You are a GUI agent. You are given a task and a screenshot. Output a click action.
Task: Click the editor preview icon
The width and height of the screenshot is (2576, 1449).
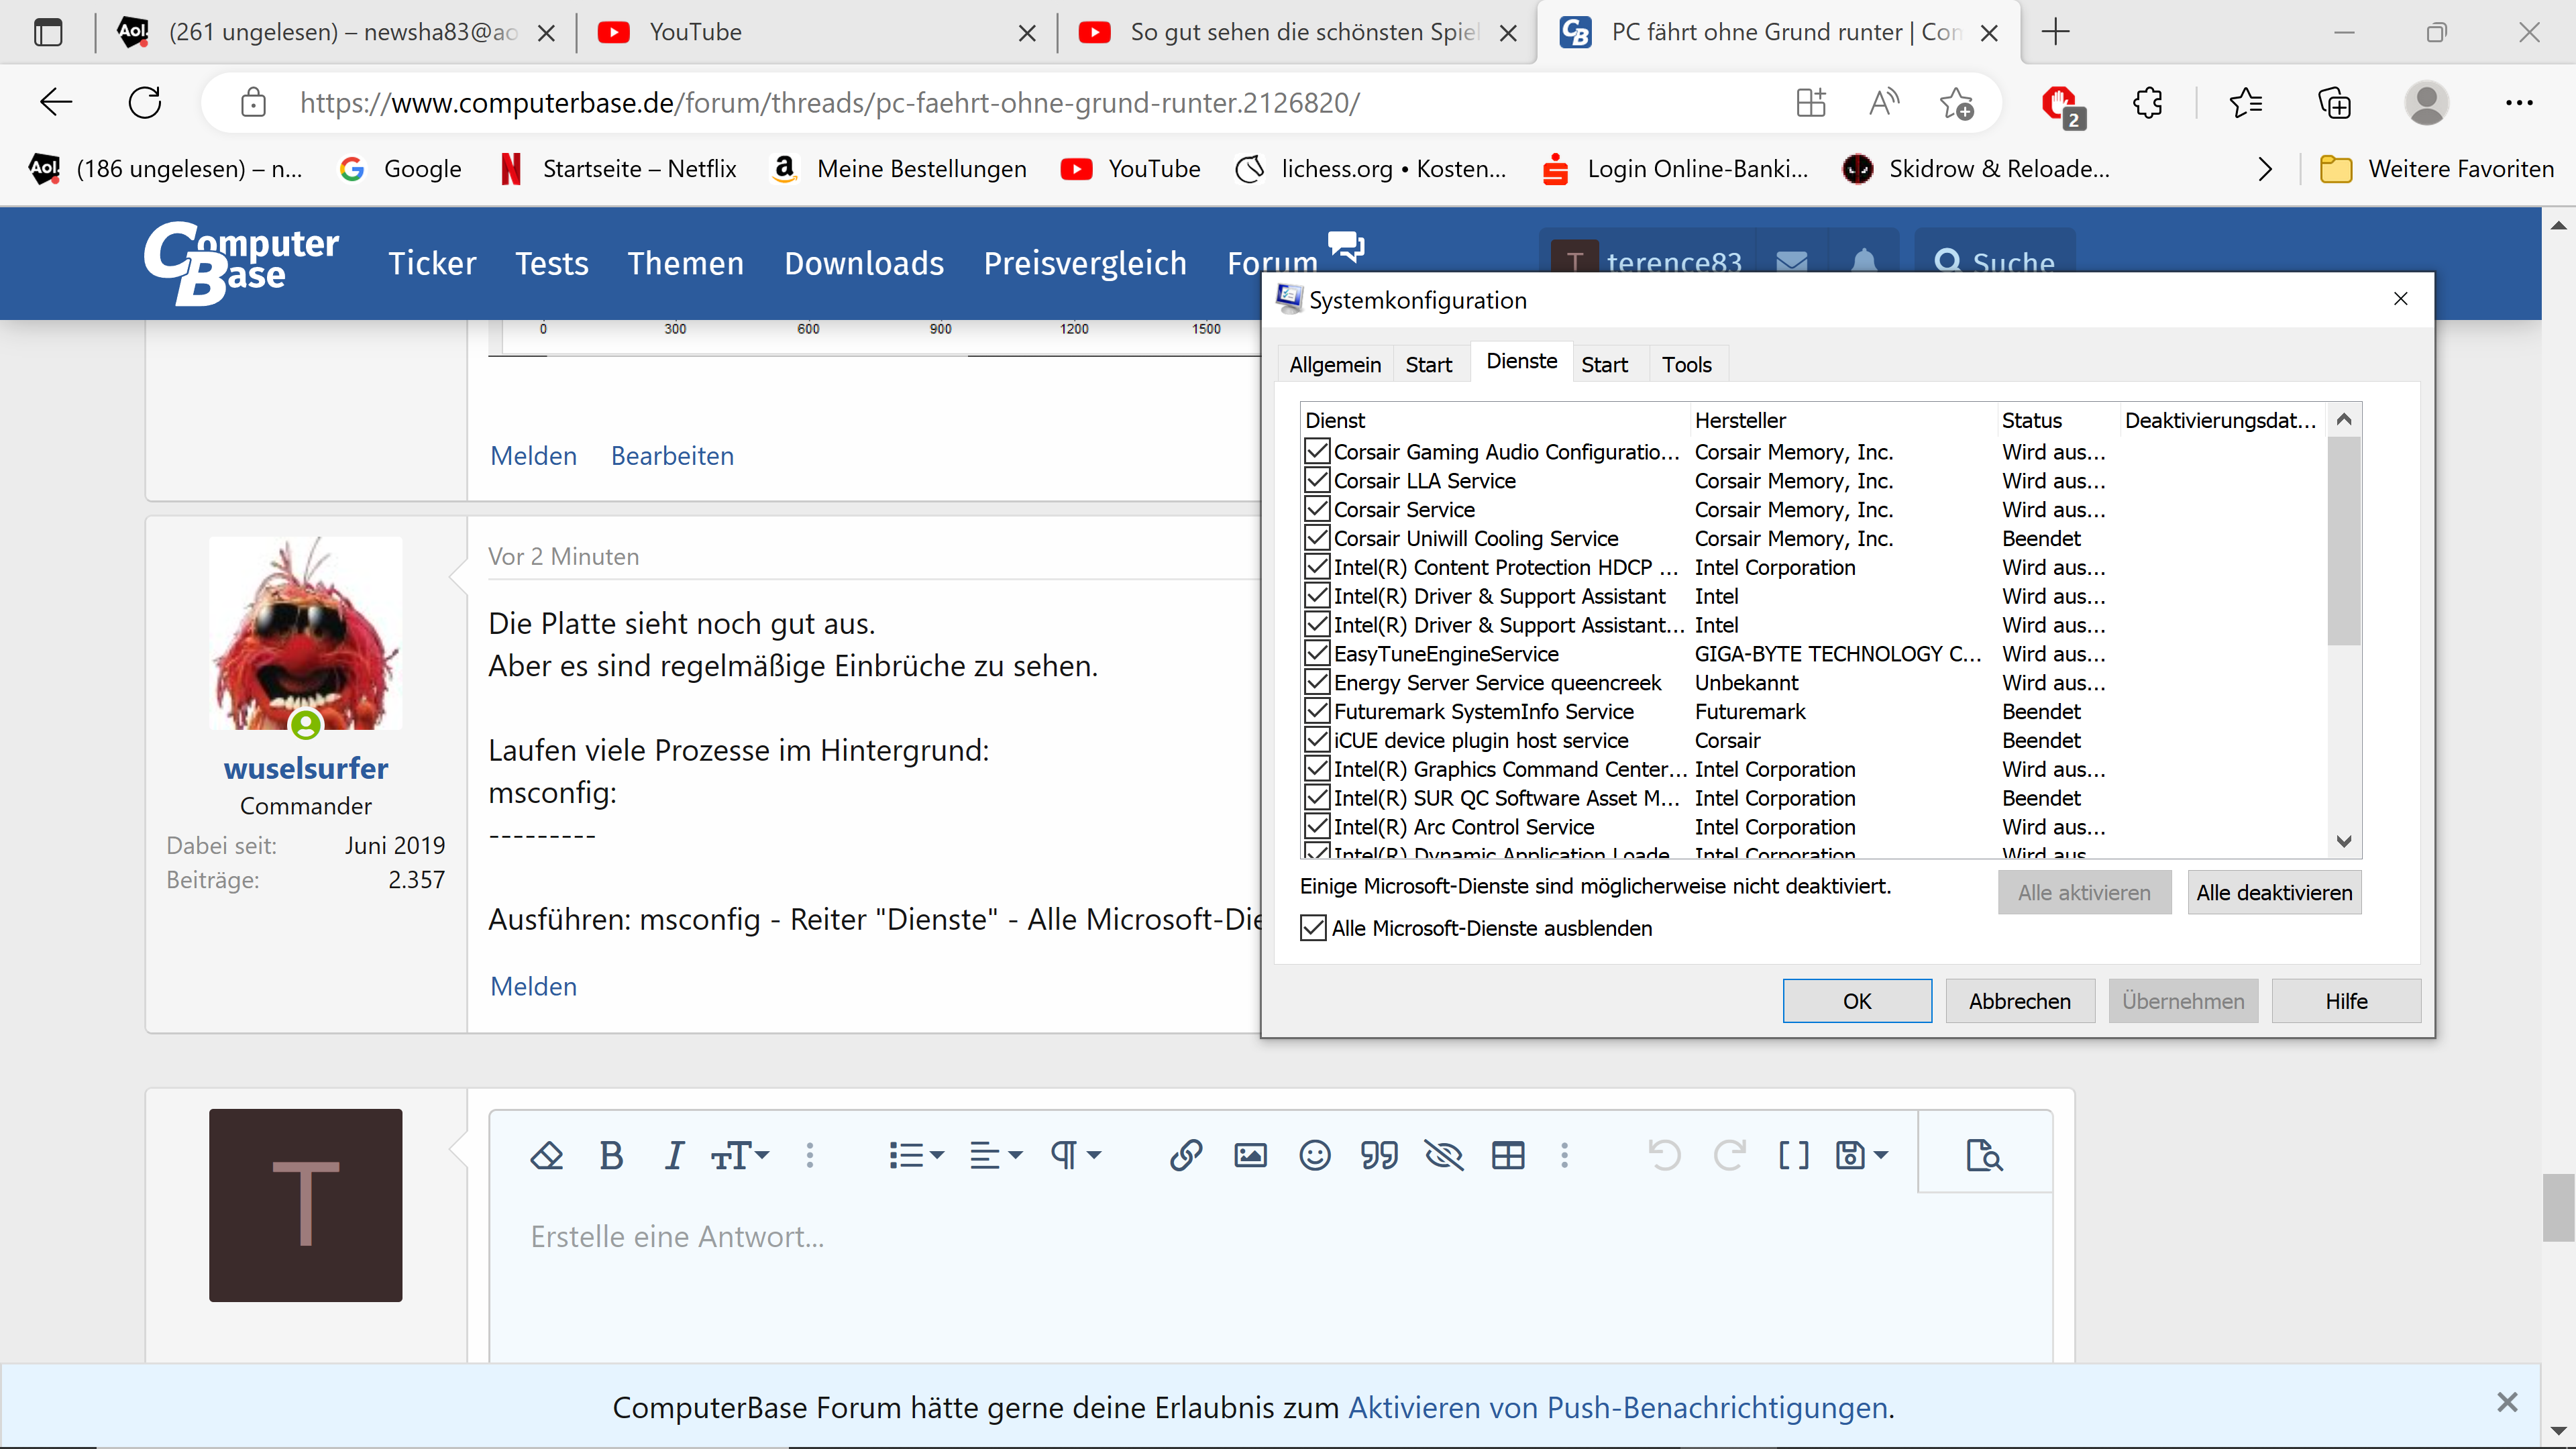point(1984,1156)
